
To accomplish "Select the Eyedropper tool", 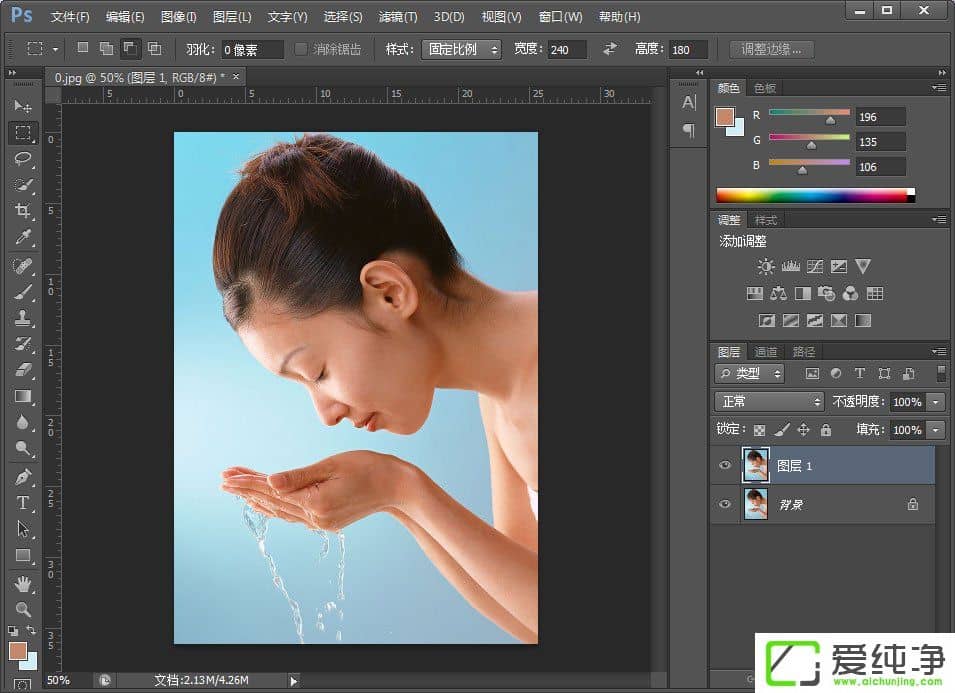I will click(23, 237).
